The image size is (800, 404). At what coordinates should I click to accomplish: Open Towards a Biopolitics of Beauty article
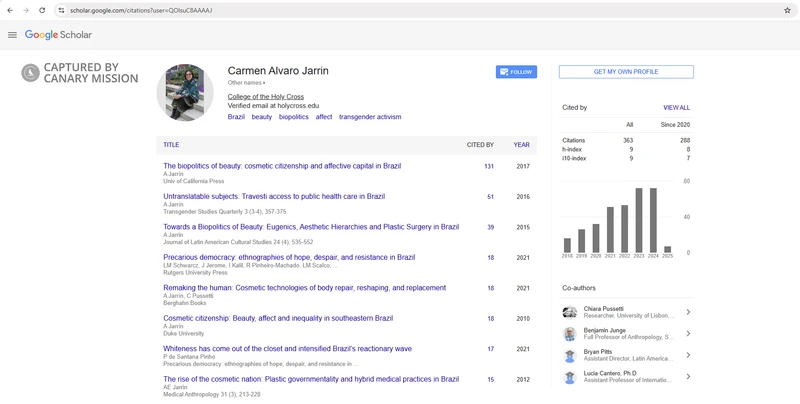coord(311,227)
